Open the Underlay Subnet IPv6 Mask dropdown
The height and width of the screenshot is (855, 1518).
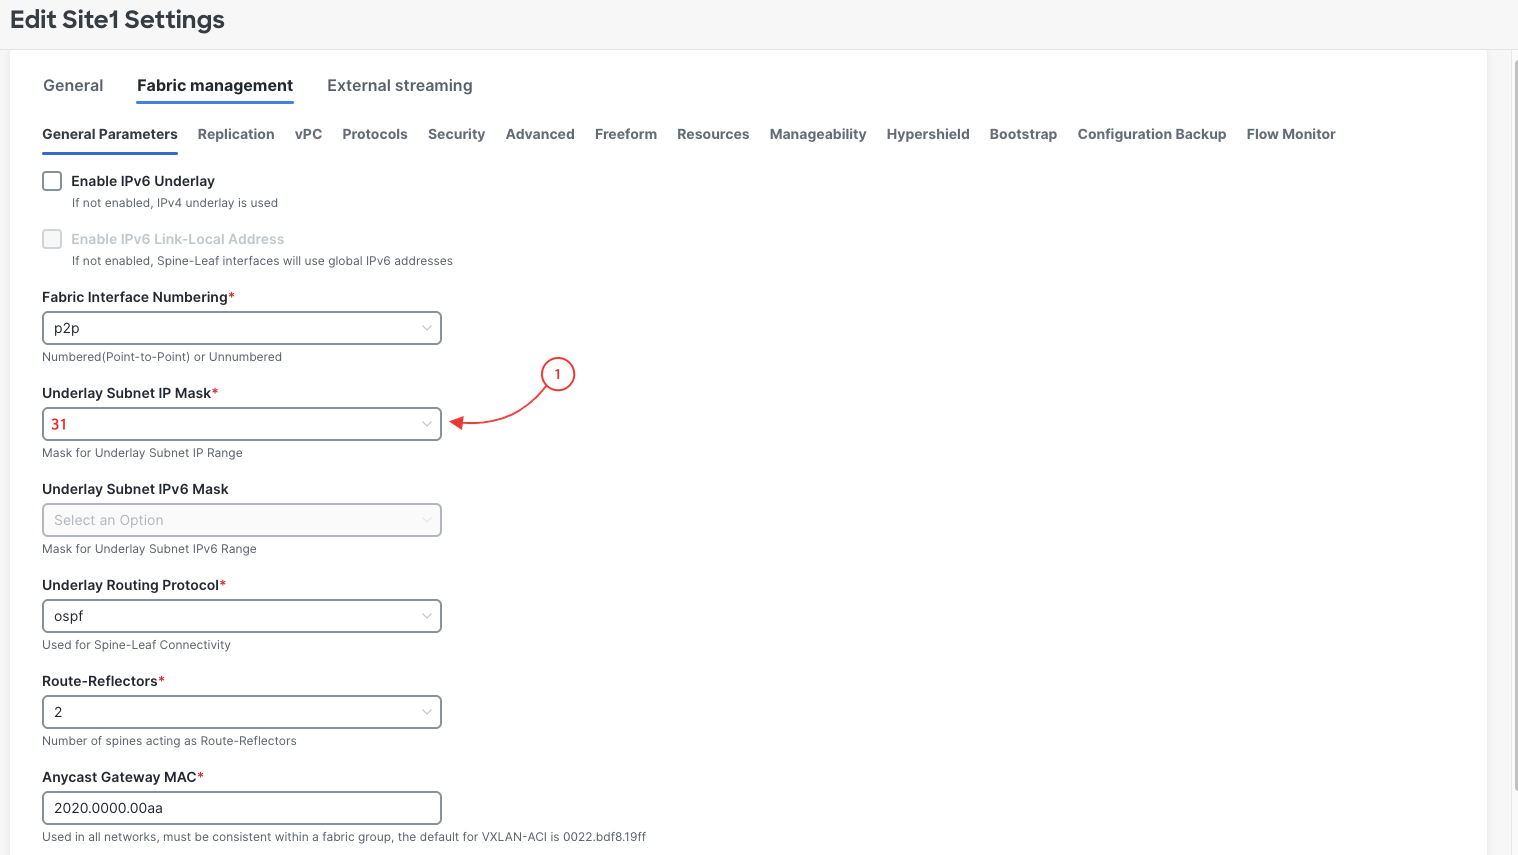(242, 520)
